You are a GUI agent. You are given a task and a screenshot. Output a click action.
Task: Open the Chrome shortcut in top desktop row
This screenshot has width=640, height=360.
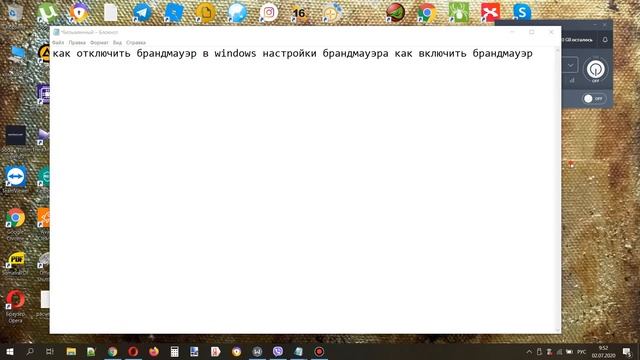(427, 13)
